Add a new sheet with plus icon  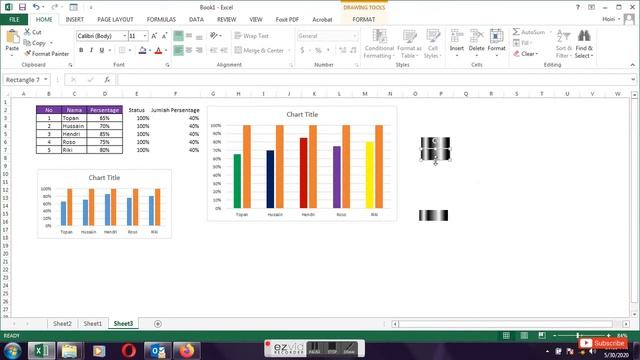(158, 324)
